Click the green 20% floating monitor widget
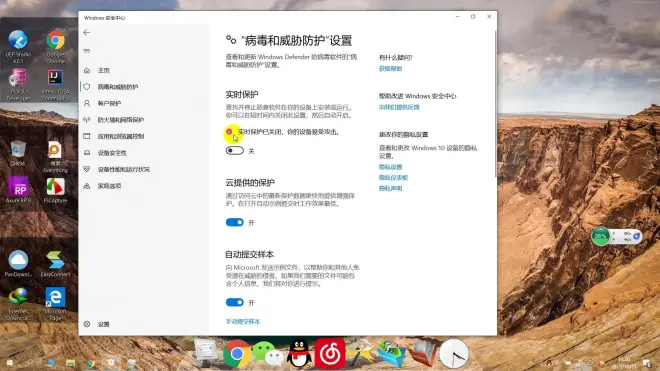Viewport: 660px width, 371px height. (601, 236)
